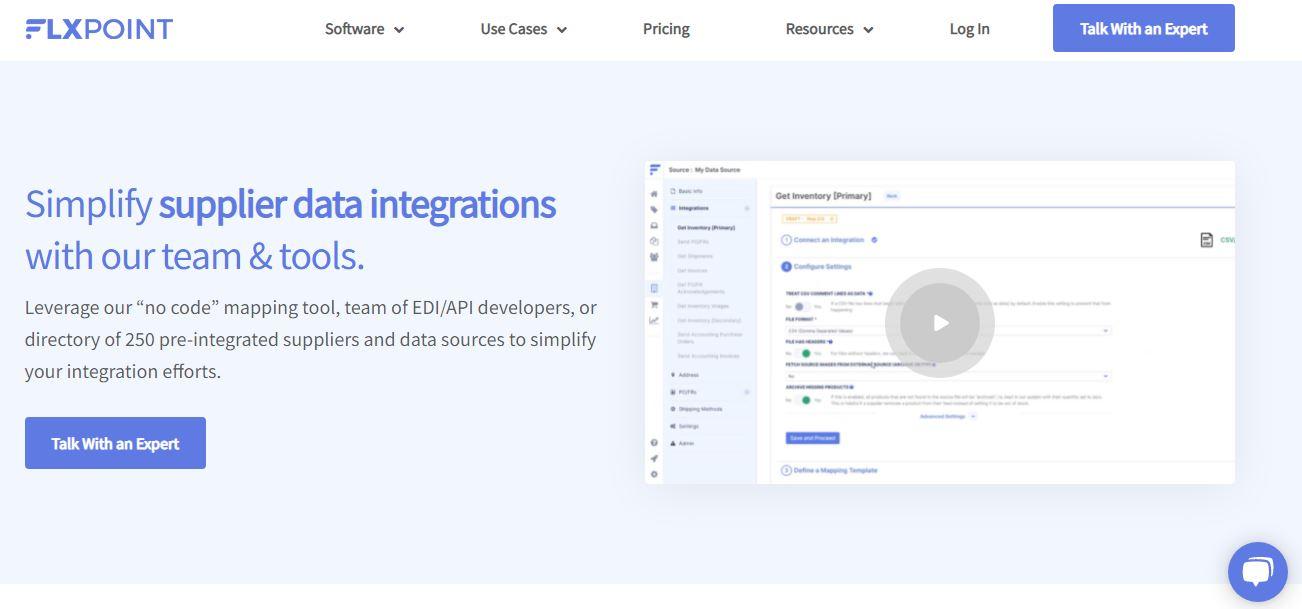Select Get Inventory (Primary) in demo sidebar
Viewport: 1302px width, 609px height.
(706, 228)
